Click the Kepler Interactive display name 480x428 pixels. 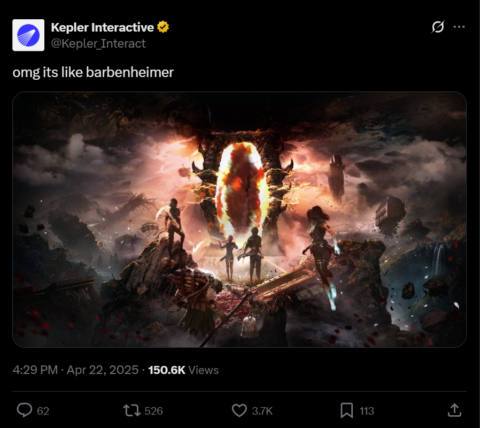point(102,27)
